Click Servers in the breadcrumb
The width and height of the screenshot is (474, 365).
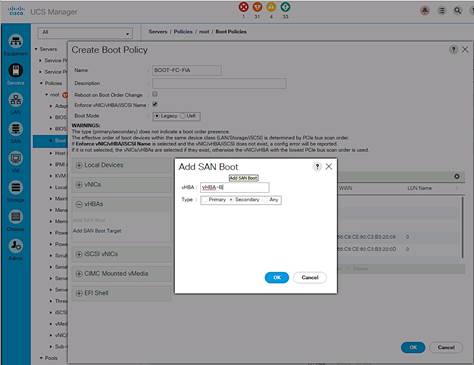click(158, 32)
